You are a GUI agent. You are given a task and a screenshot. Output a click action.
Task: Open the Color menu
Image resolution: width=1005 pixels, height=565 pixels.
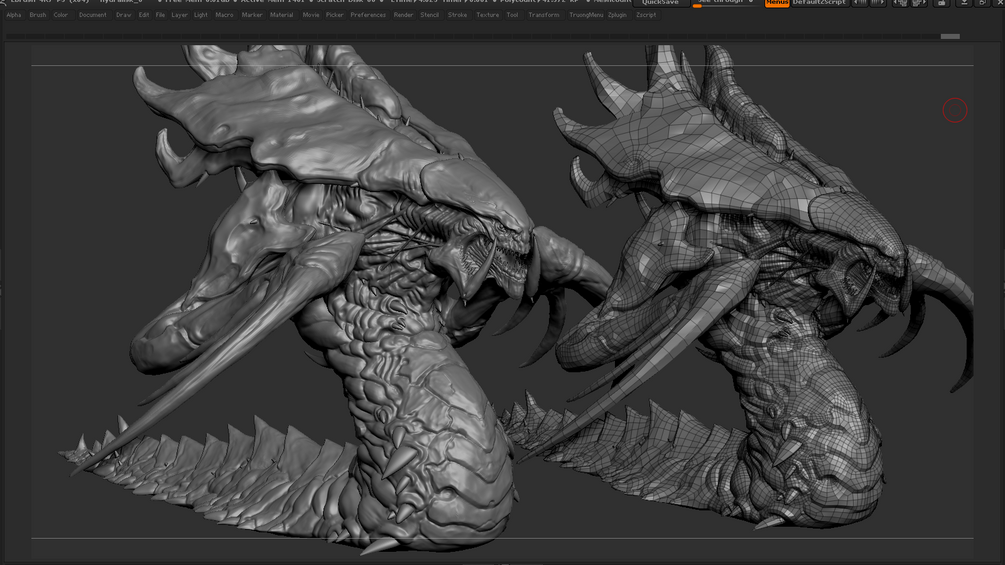(61, 15)
